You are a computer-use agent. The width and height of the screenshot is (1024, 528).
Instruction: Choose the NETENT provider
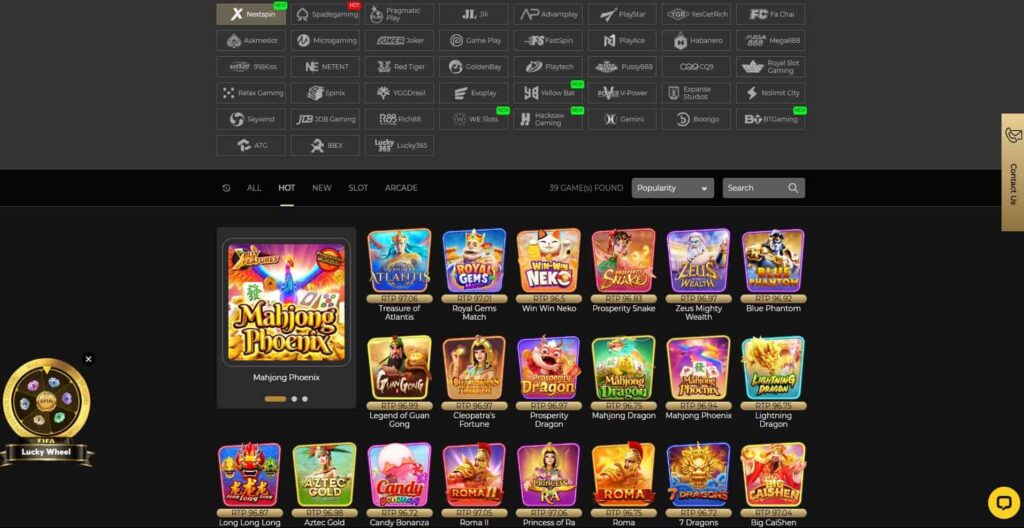[325, 67]
